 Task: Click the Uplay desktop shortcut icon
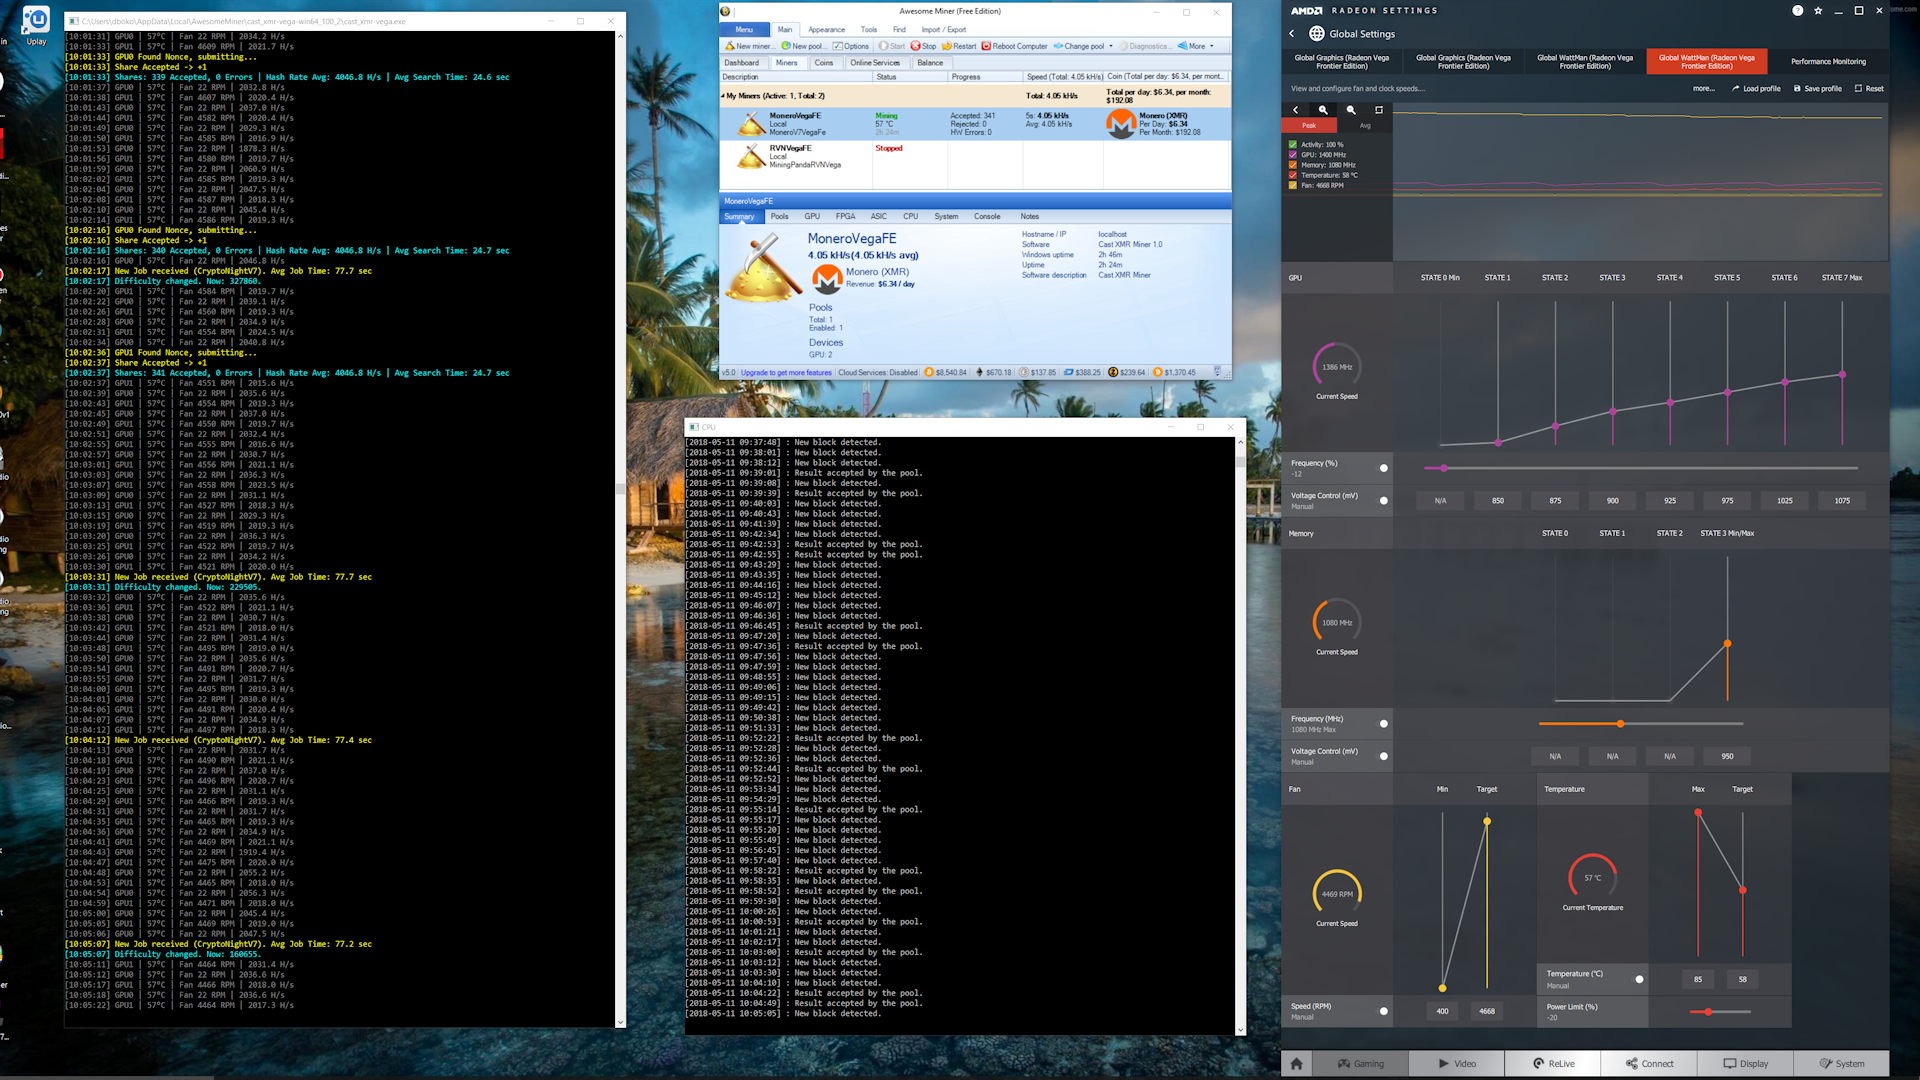click(x=36, y=20)
